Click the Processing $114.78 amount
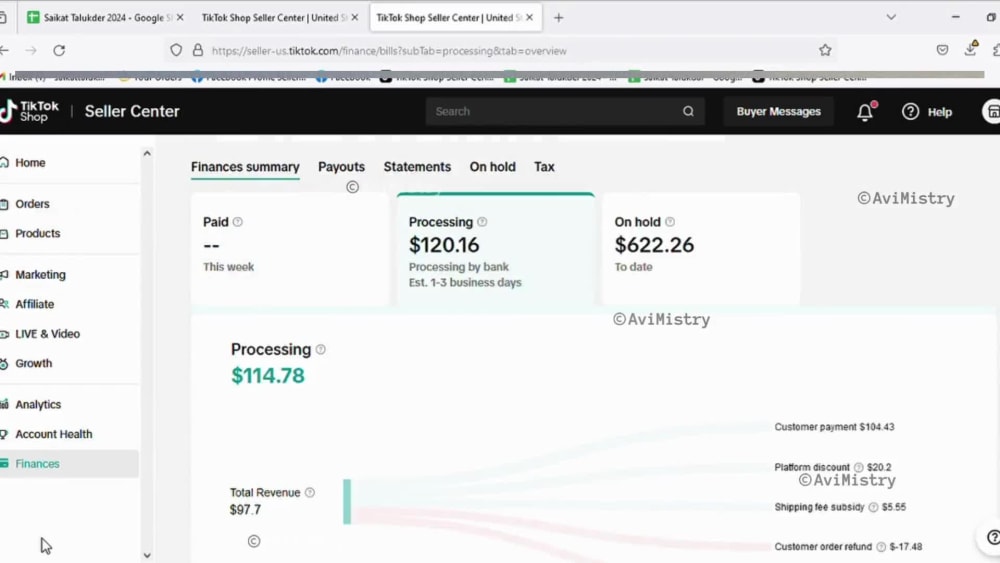 click(x=268, y=376)
